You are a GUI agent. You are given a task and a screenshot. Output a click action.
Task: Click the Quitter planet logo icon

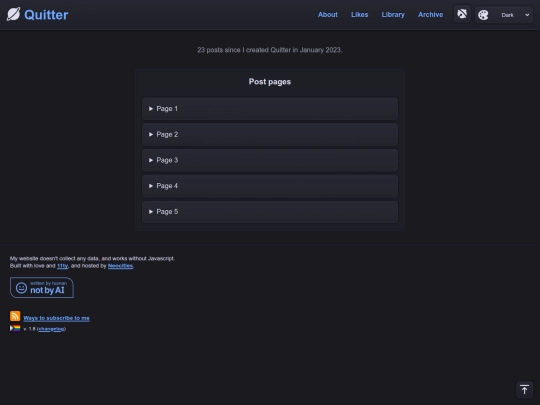pos(13,14)
